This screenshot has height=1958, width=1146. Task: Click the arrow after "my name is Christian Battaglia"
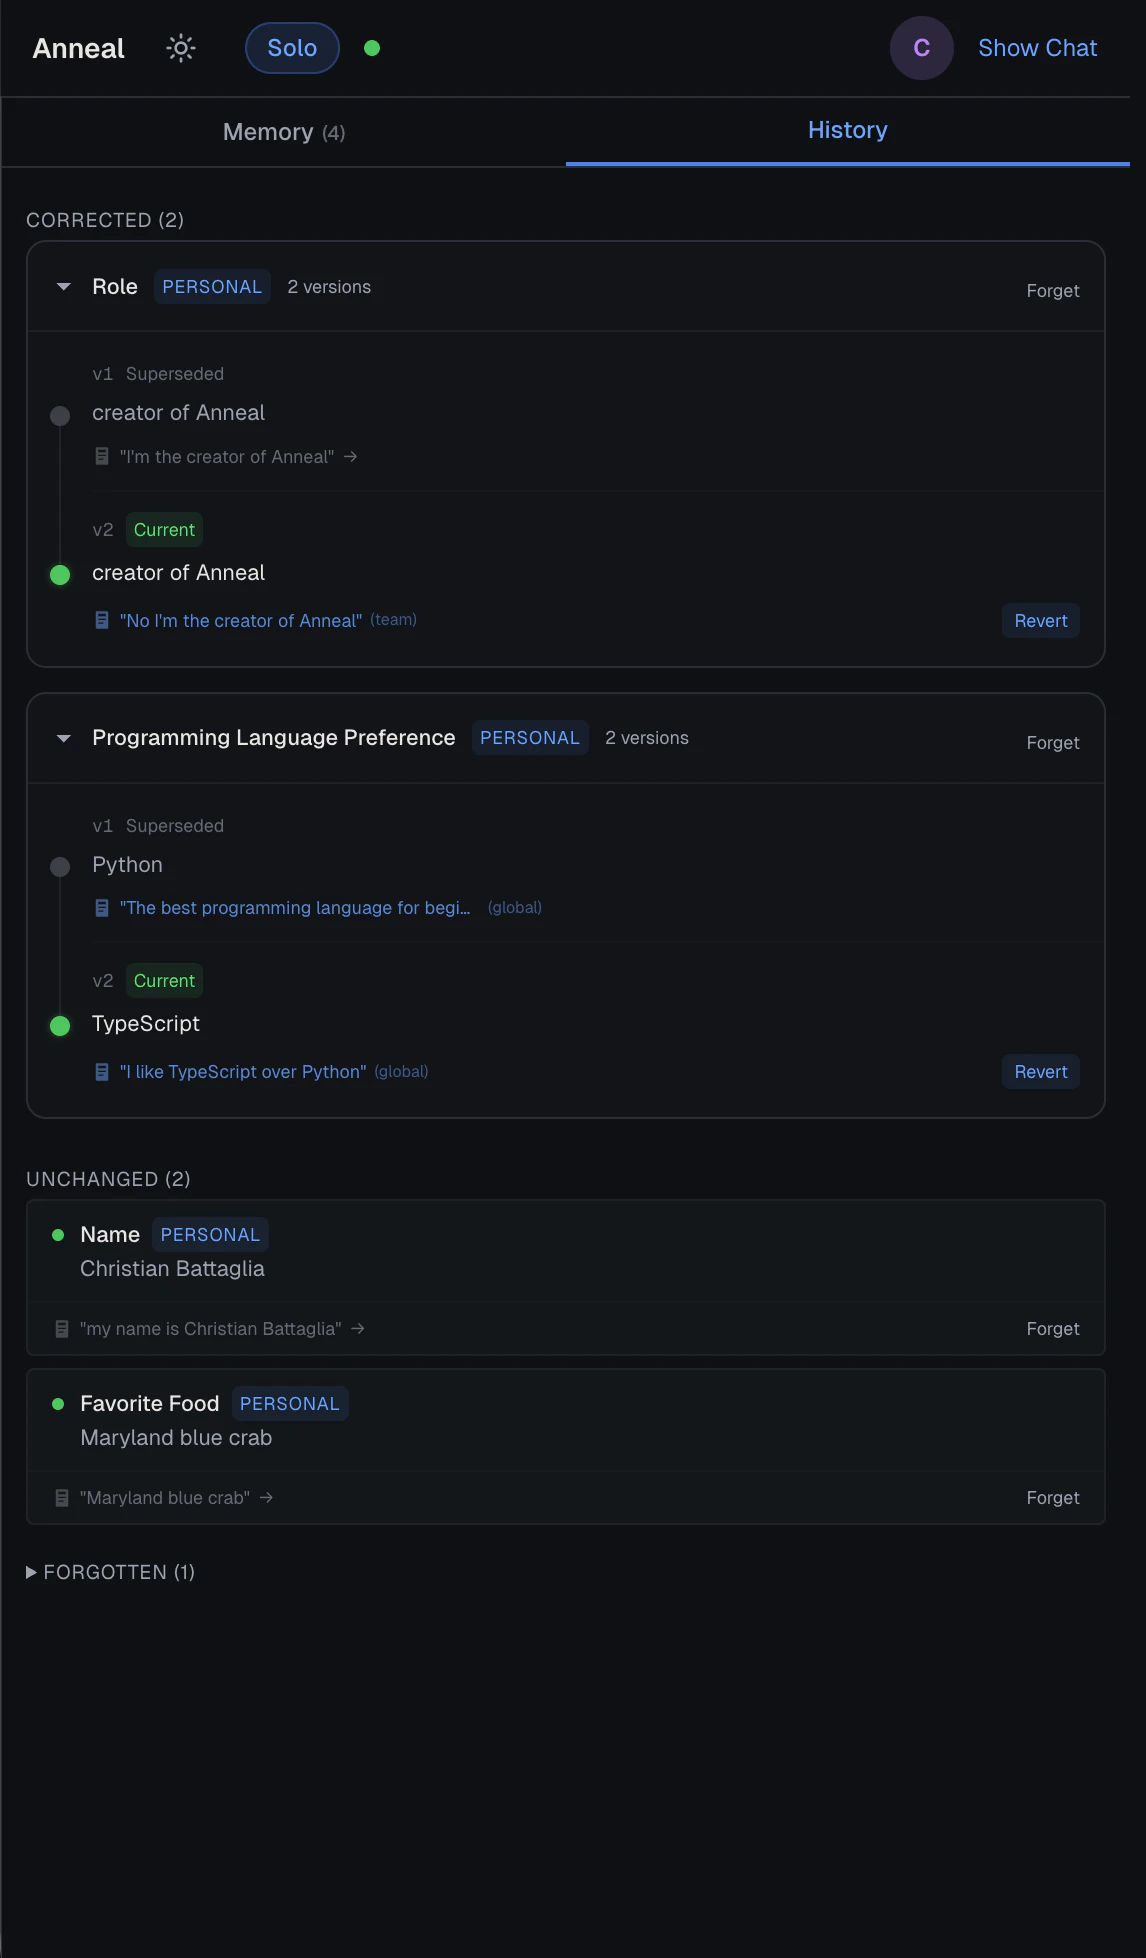(x=358, y=1329)
